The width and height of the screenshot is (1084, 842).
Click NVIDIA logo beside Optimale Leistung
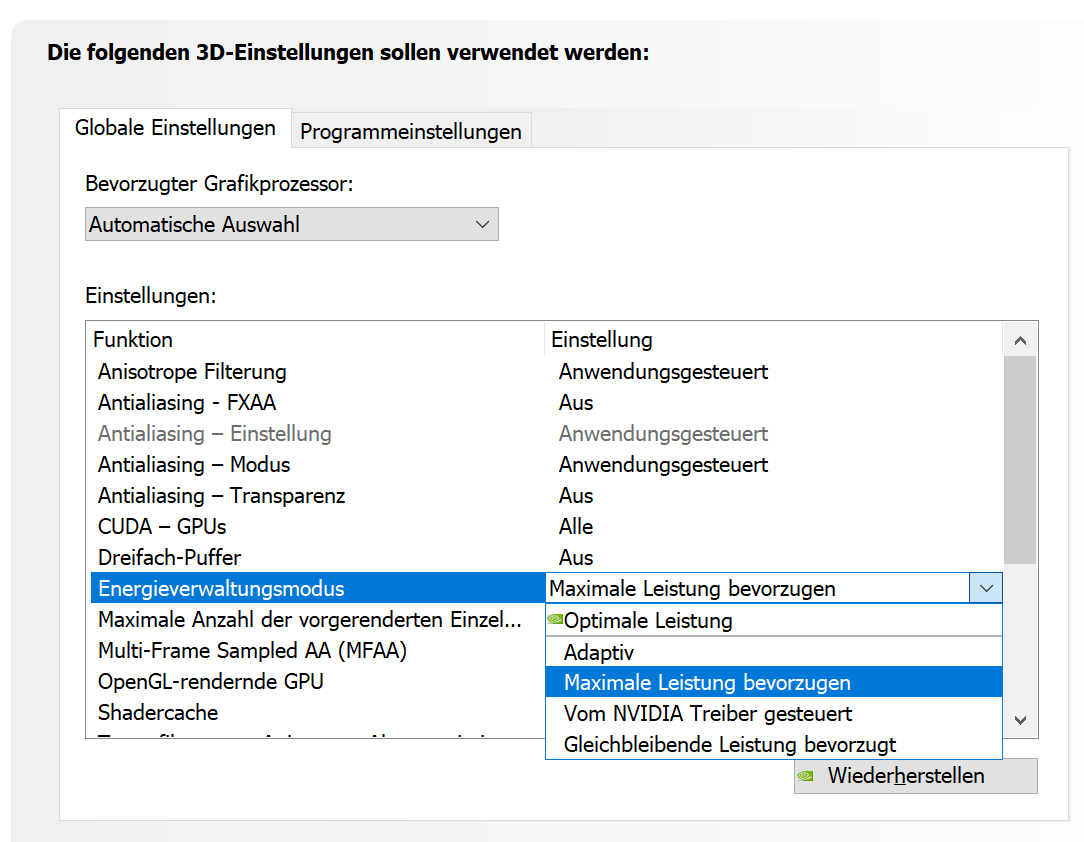[555, 619]
